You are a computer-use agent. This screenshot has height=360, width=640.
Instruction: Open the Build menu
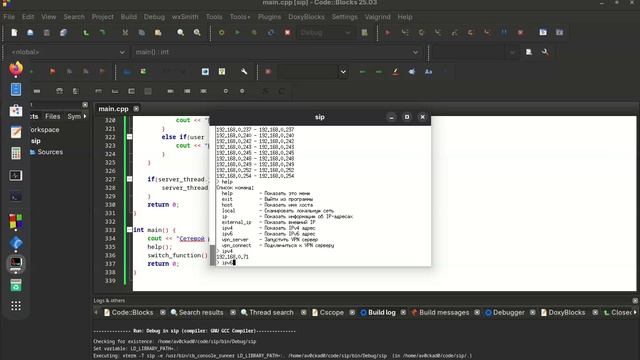[129, 17]
